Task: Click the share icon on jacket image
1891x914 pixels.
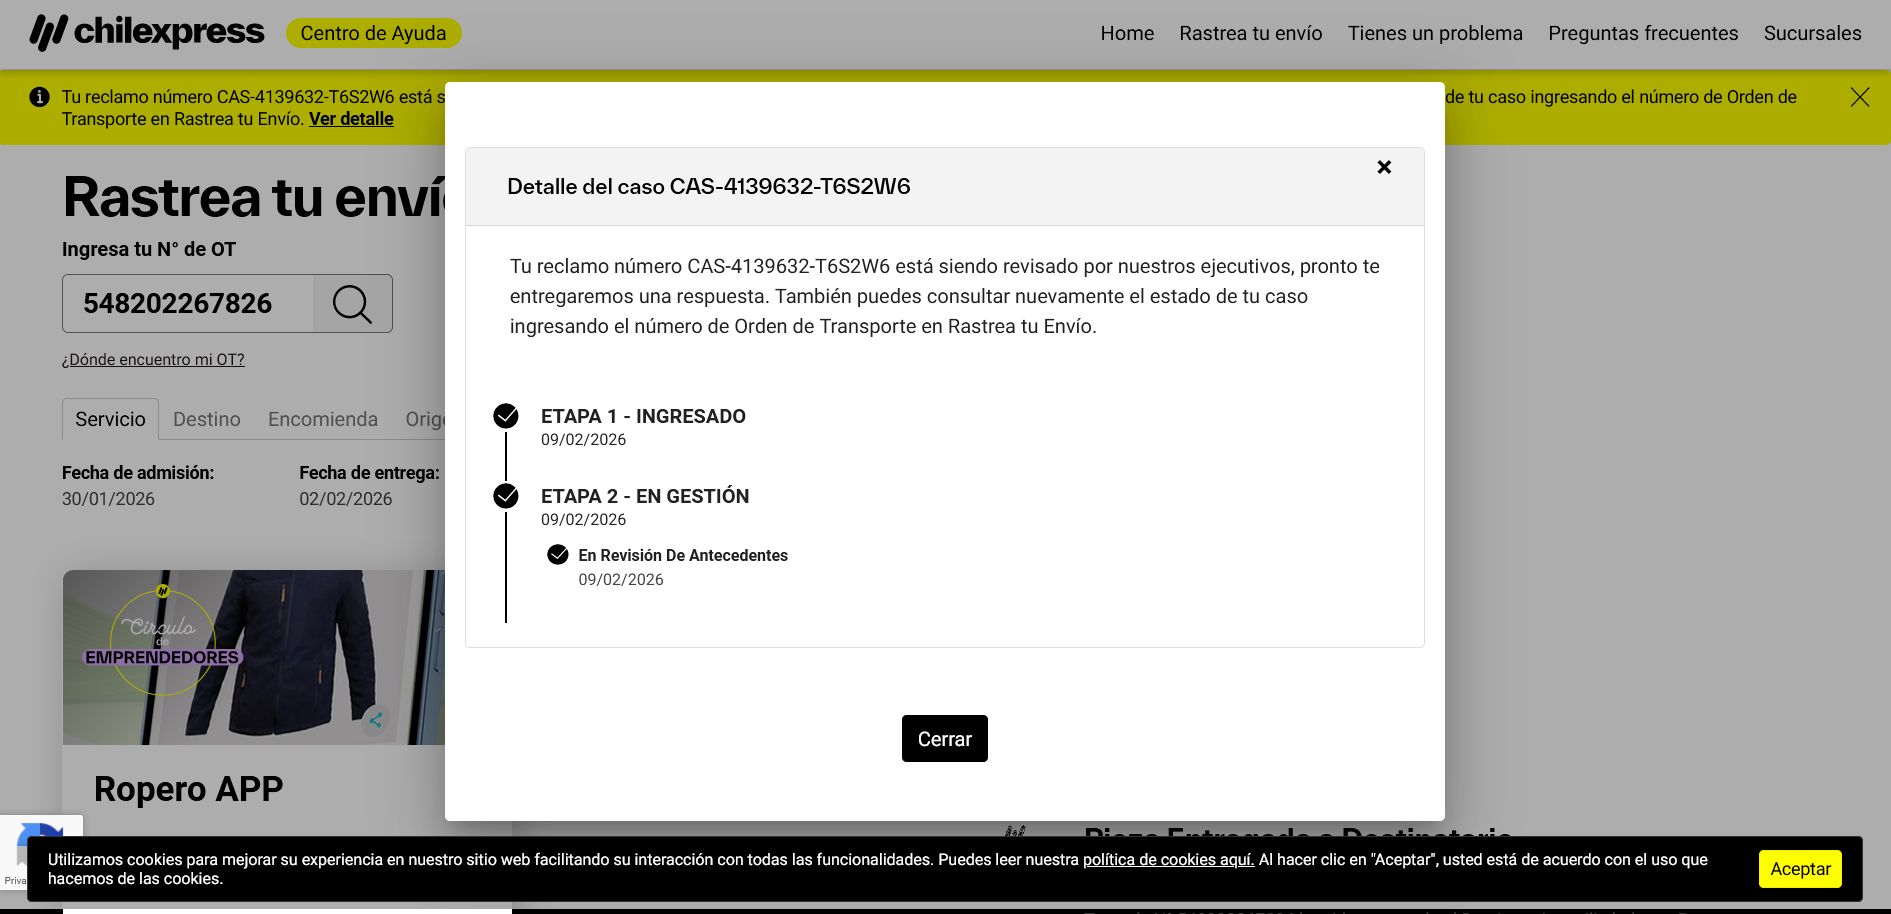Action: (376, 720)
